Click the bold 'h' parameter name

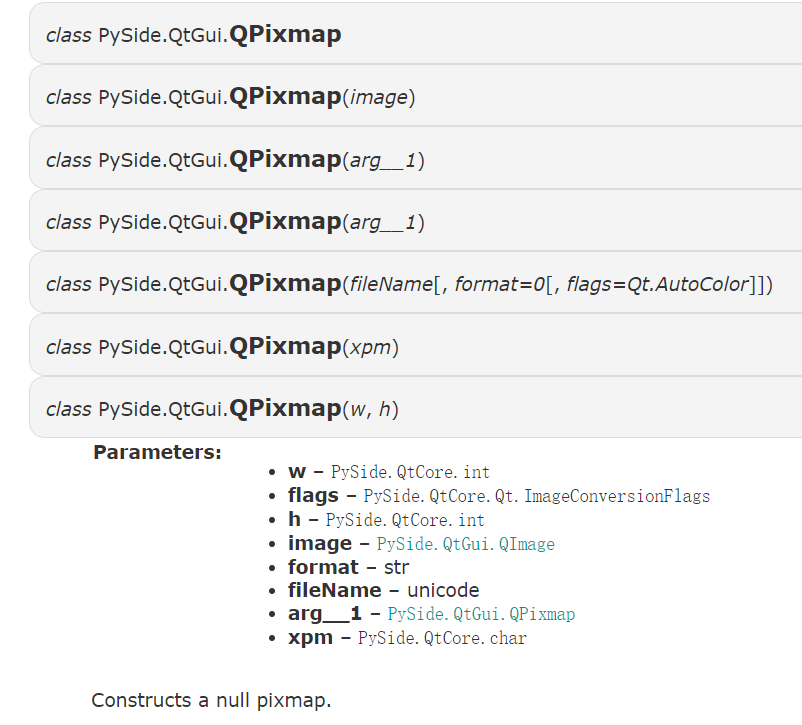click(x=294, y=520)
